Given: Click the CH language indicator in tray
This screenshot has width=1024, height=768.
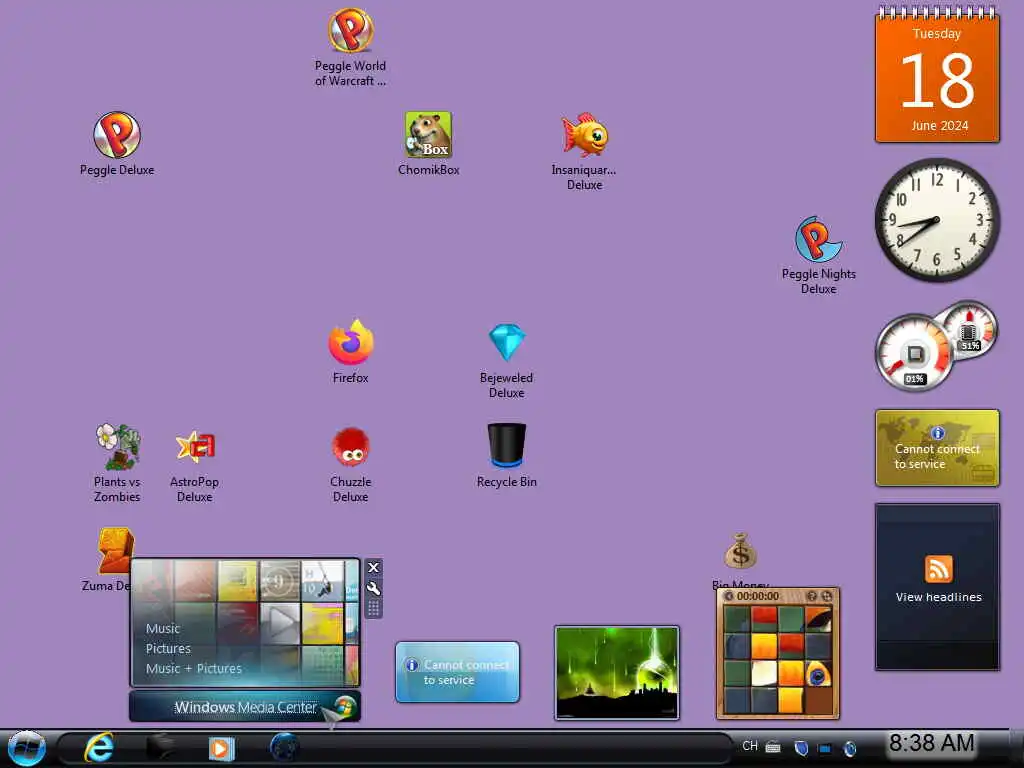Looking at the screenshot, I should [750, 746].
